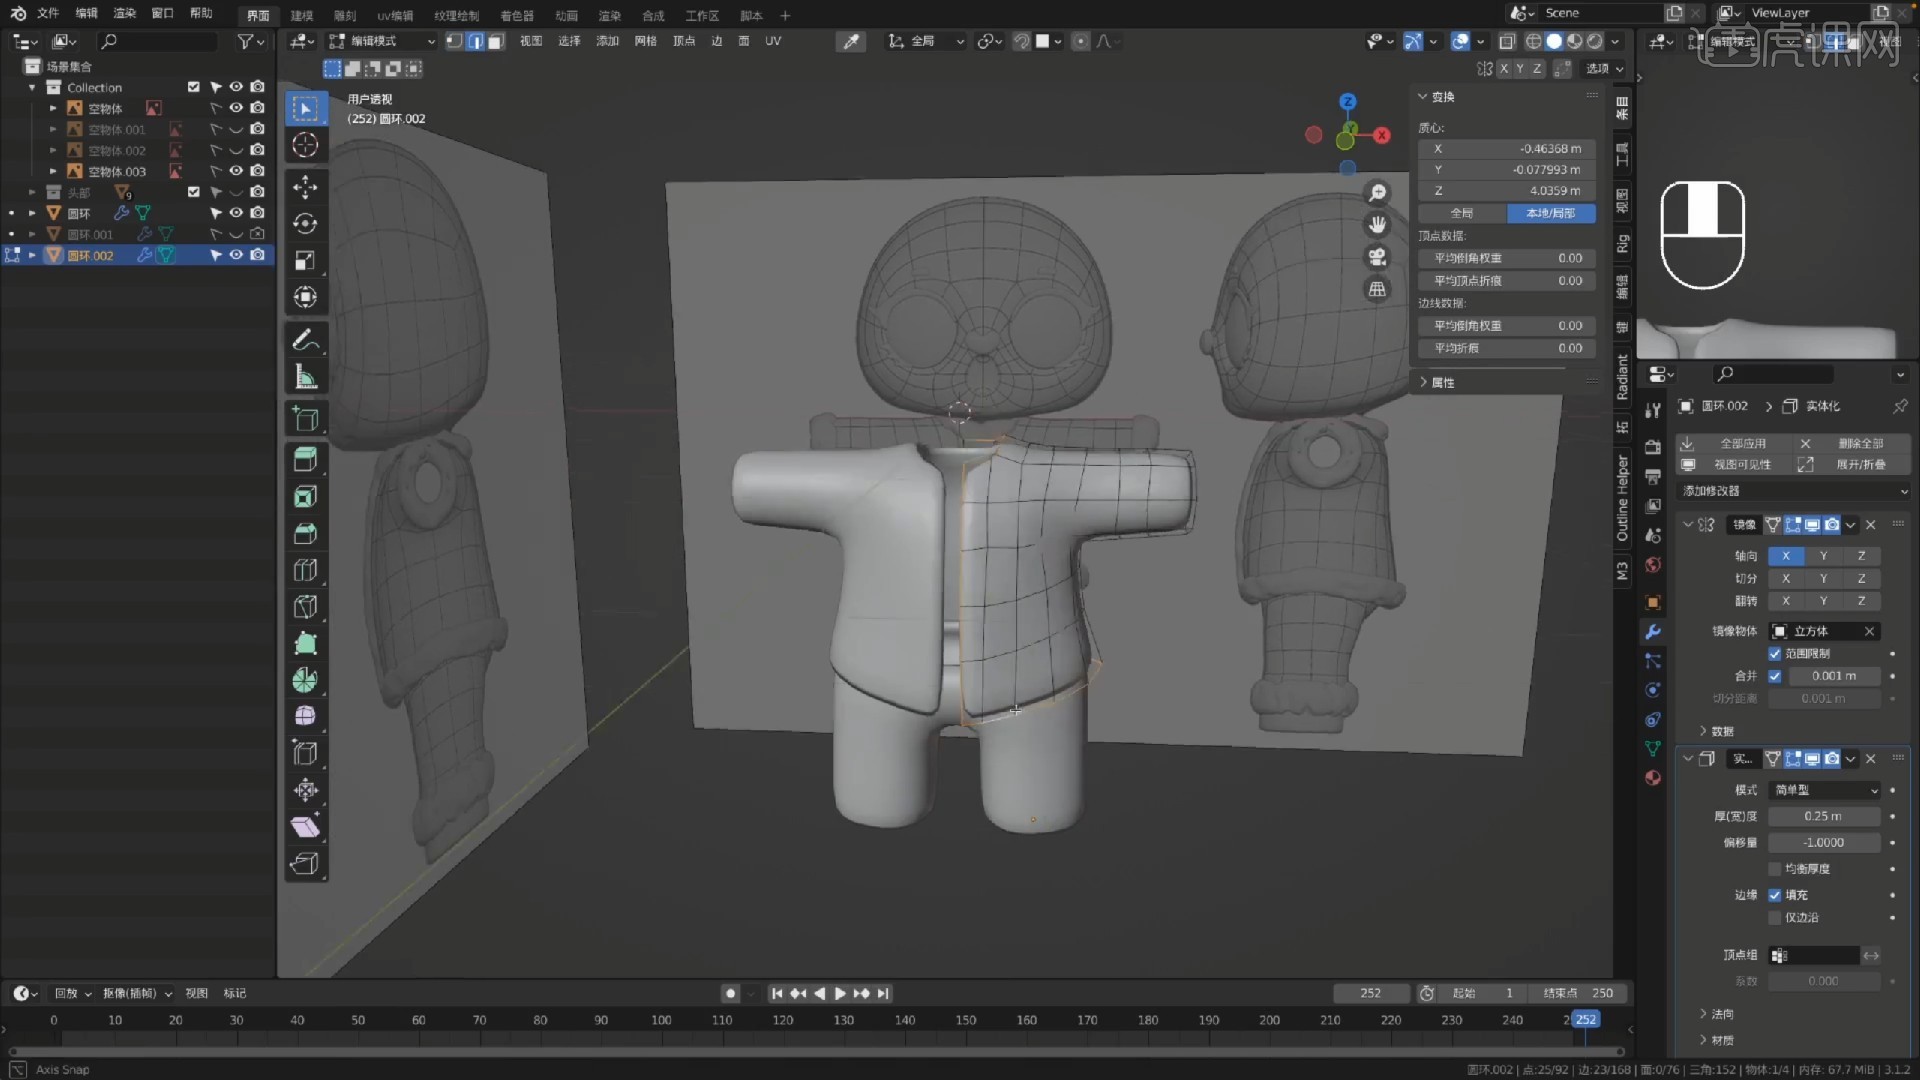The image size is (1920, 1080).
Task: Switch to solid viewport shading
Action: tap(1554, 41)
